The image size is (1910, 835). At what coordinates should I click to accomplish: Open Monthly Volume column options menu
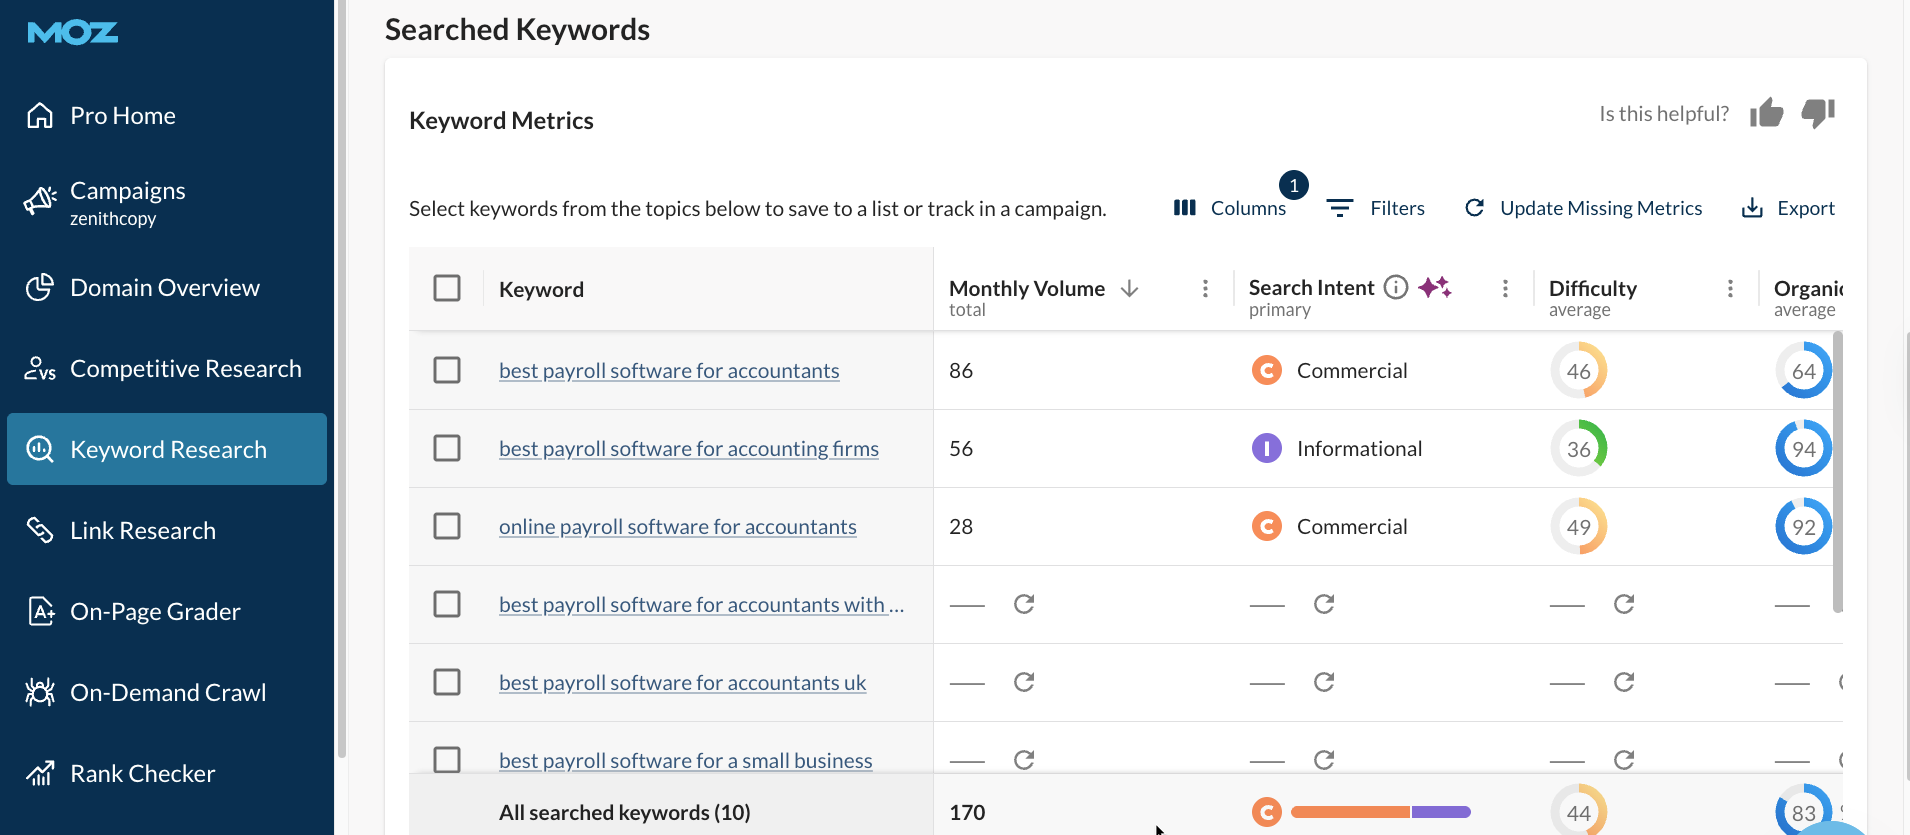click(x=1205, y=288)
